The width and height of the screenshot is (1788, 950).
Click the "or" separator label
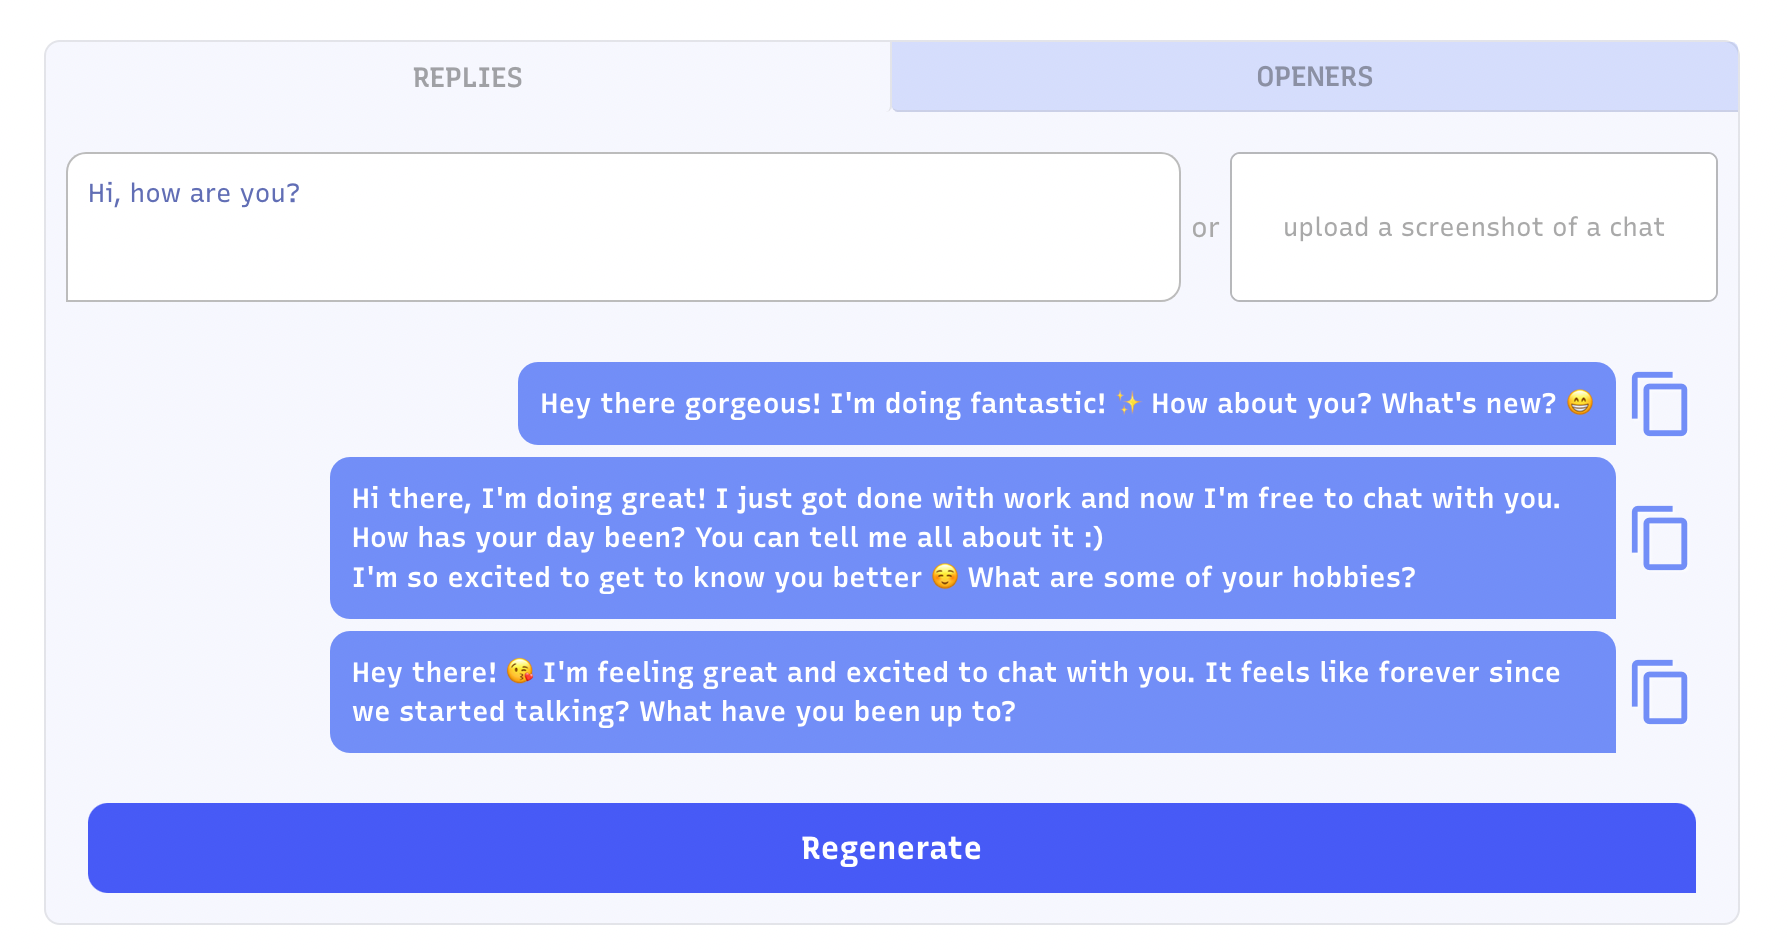click(x=1205, y=228)
